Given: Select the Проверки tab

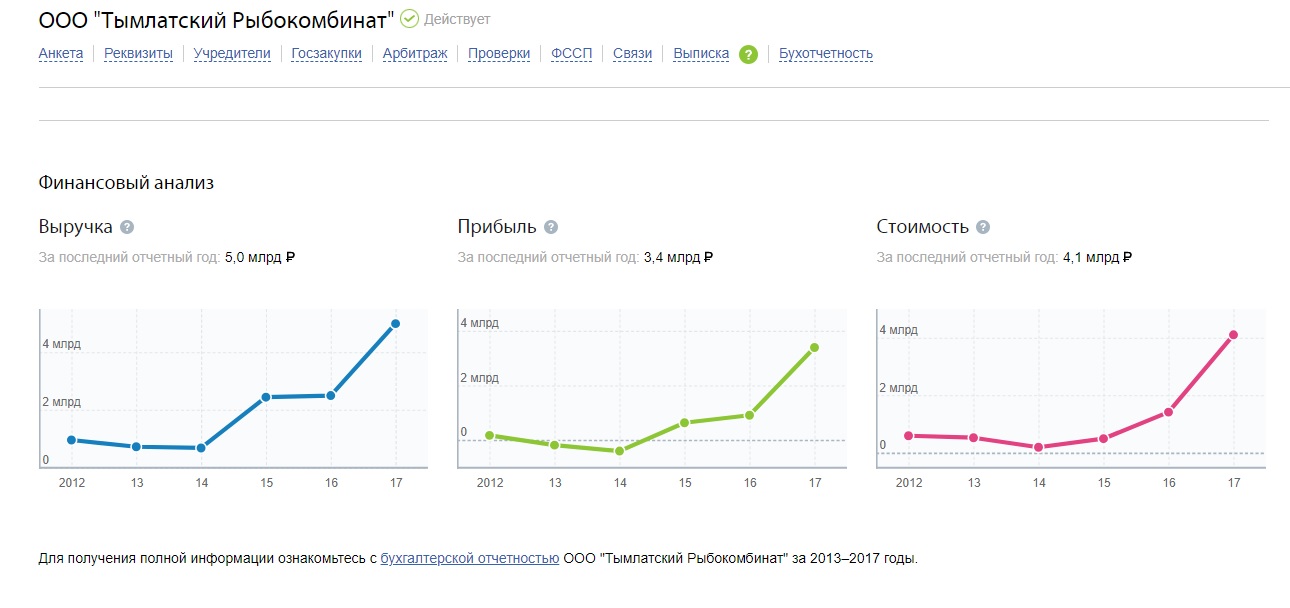Looking at the screenshot, I should click(499, 54).
